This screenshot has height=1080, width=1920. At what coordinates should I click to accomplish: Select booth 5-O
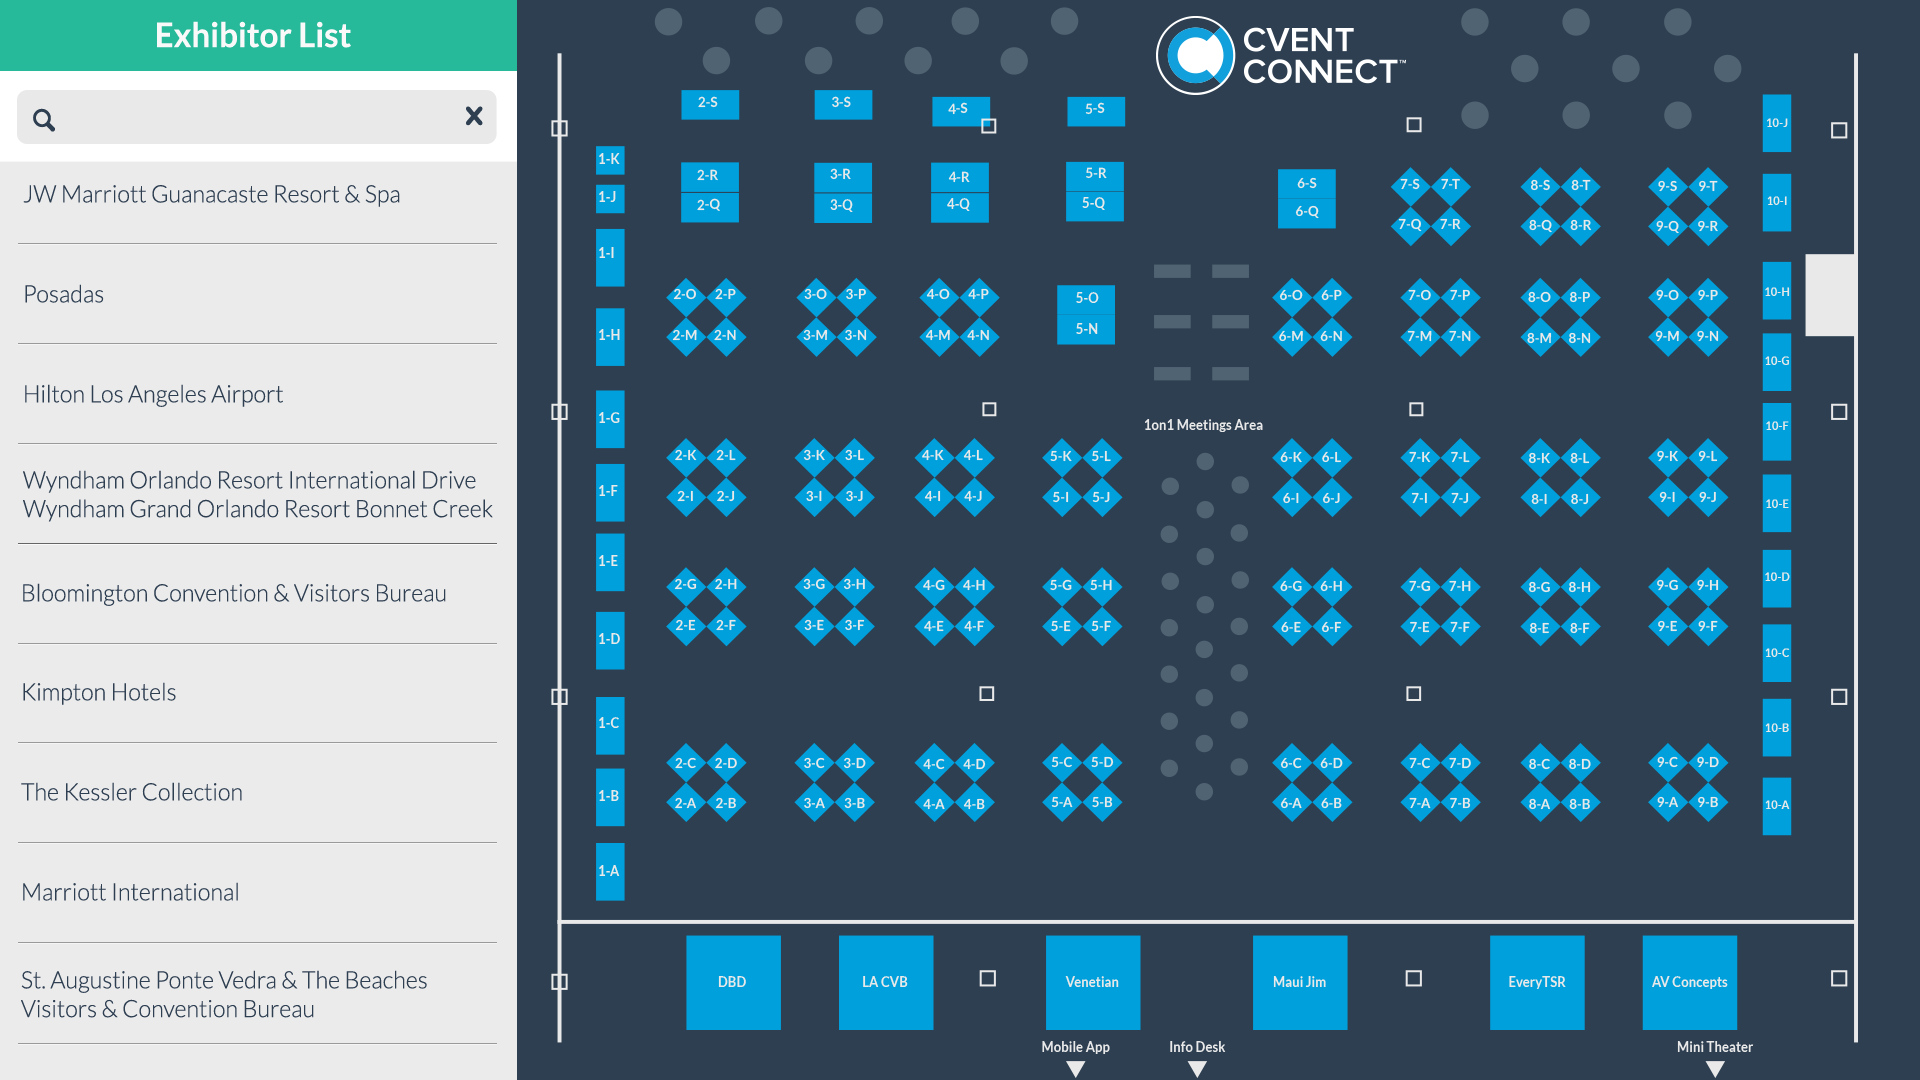tap(1087, 299)
